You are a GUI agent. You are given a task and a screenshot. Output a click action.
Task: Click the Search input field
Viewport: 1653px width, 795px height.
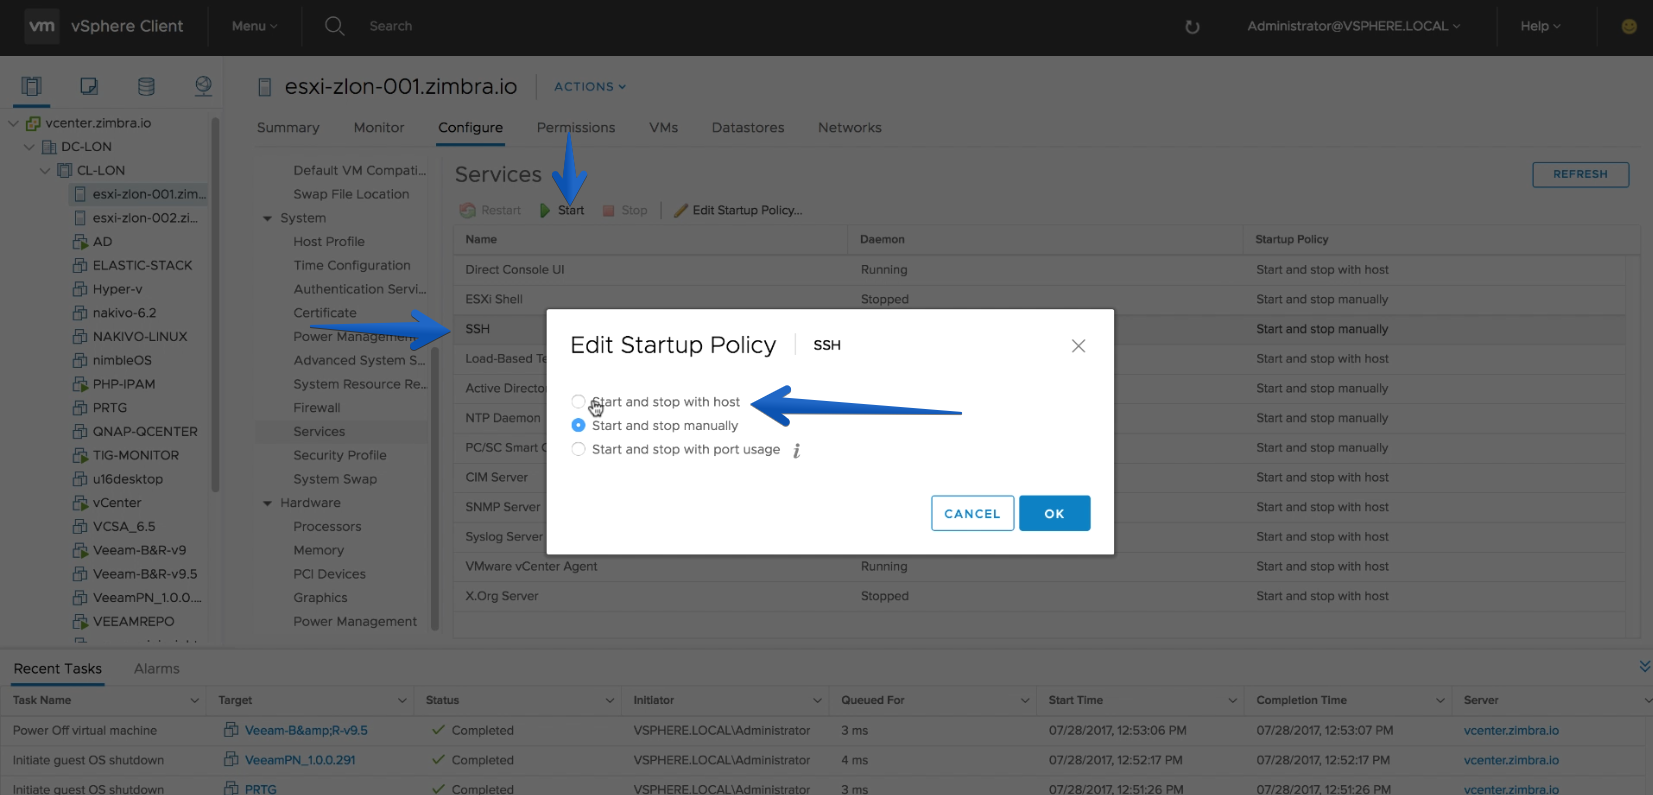click(391, 26)
